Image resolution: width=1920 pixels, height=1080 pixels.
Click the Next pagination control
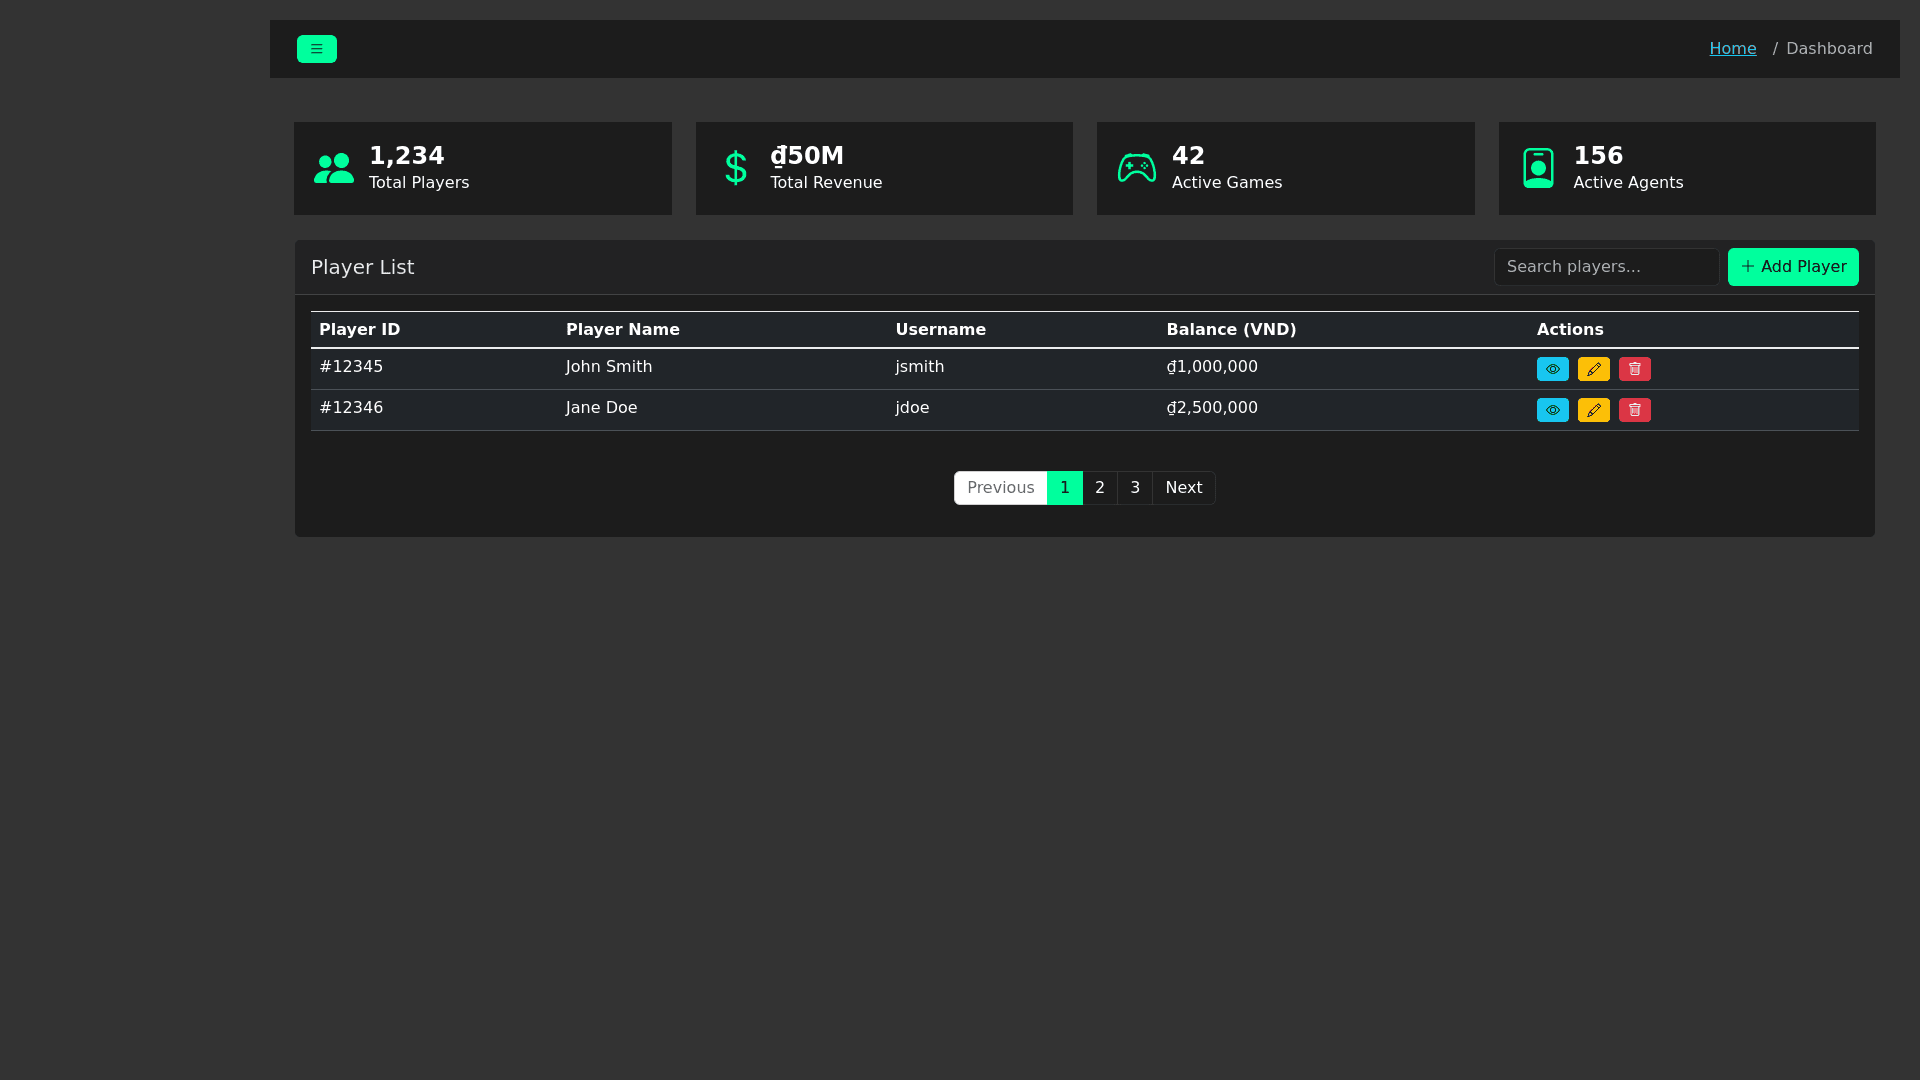coord(1183,487)
